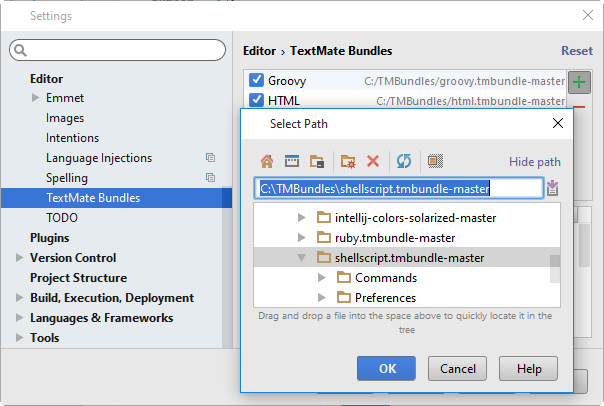Click the Desktop directory toolbar icon

click(x=292, y=161)
